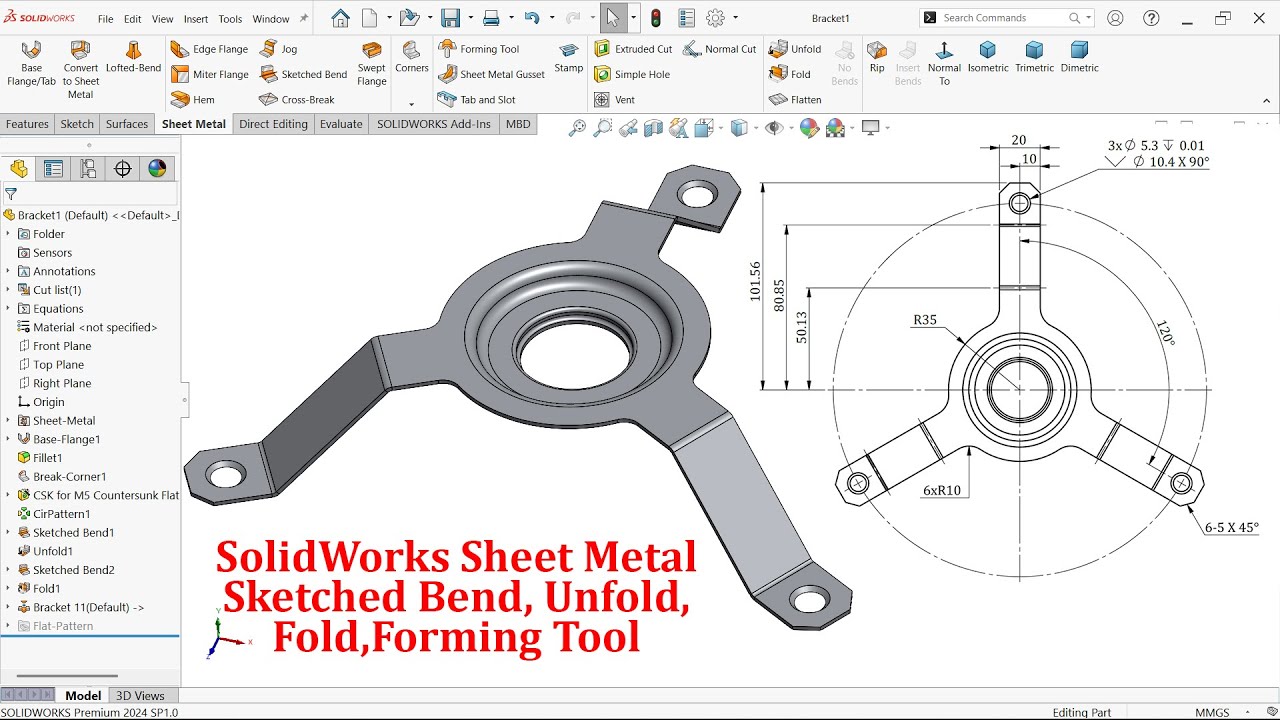Select Sheet Metal Gusset
The image size is (1280, 720).
(x=491, y=74)
